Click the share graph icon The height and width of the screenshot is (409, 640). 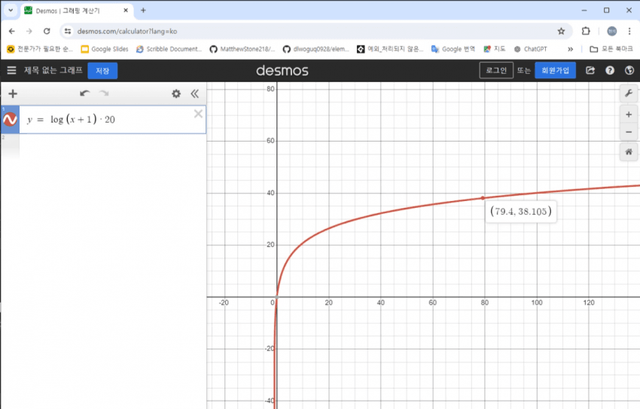(x=590, y=70)
